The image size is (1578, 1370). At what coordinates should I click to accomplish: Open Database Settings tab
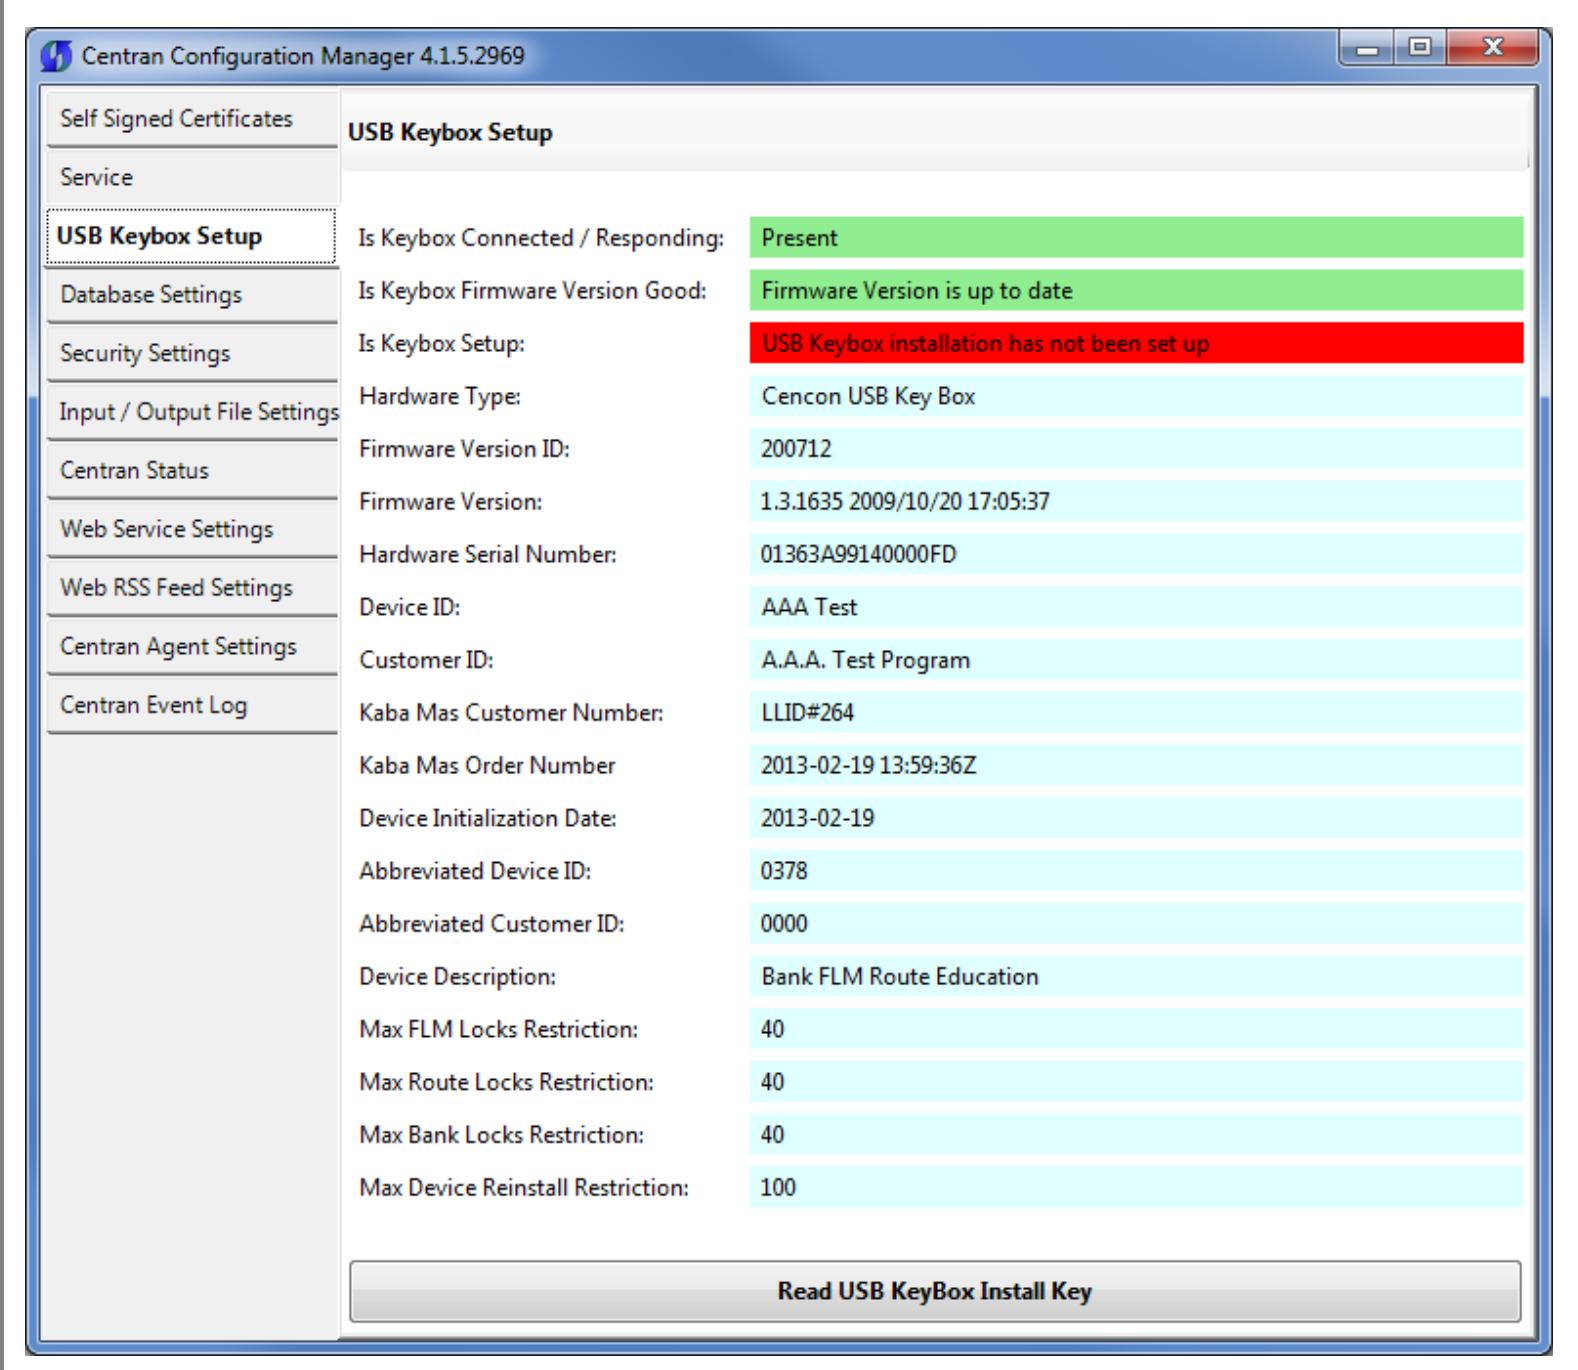point(191,295)
